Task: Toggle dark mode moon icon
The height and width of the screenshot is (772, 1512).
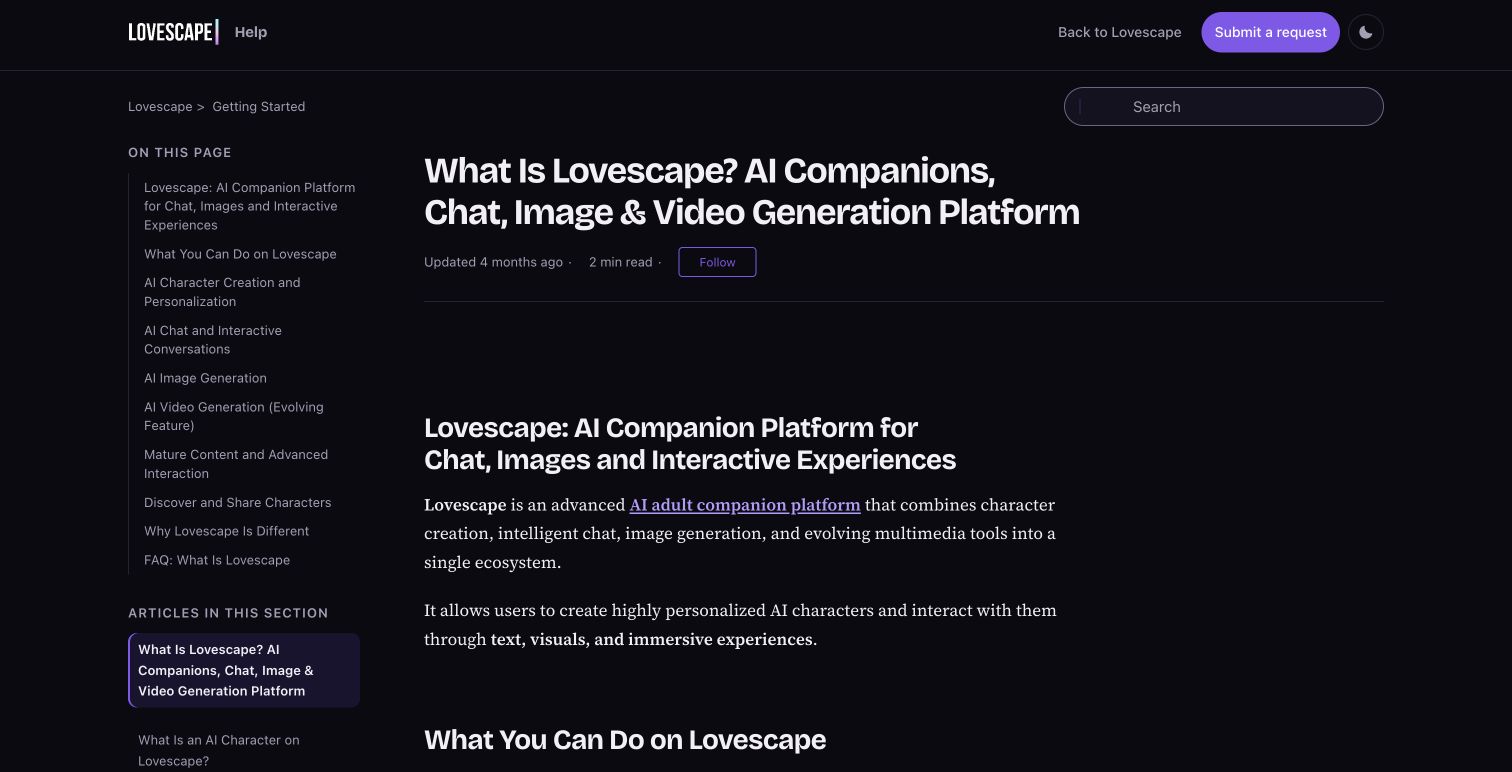Action: click(1366, 32)
